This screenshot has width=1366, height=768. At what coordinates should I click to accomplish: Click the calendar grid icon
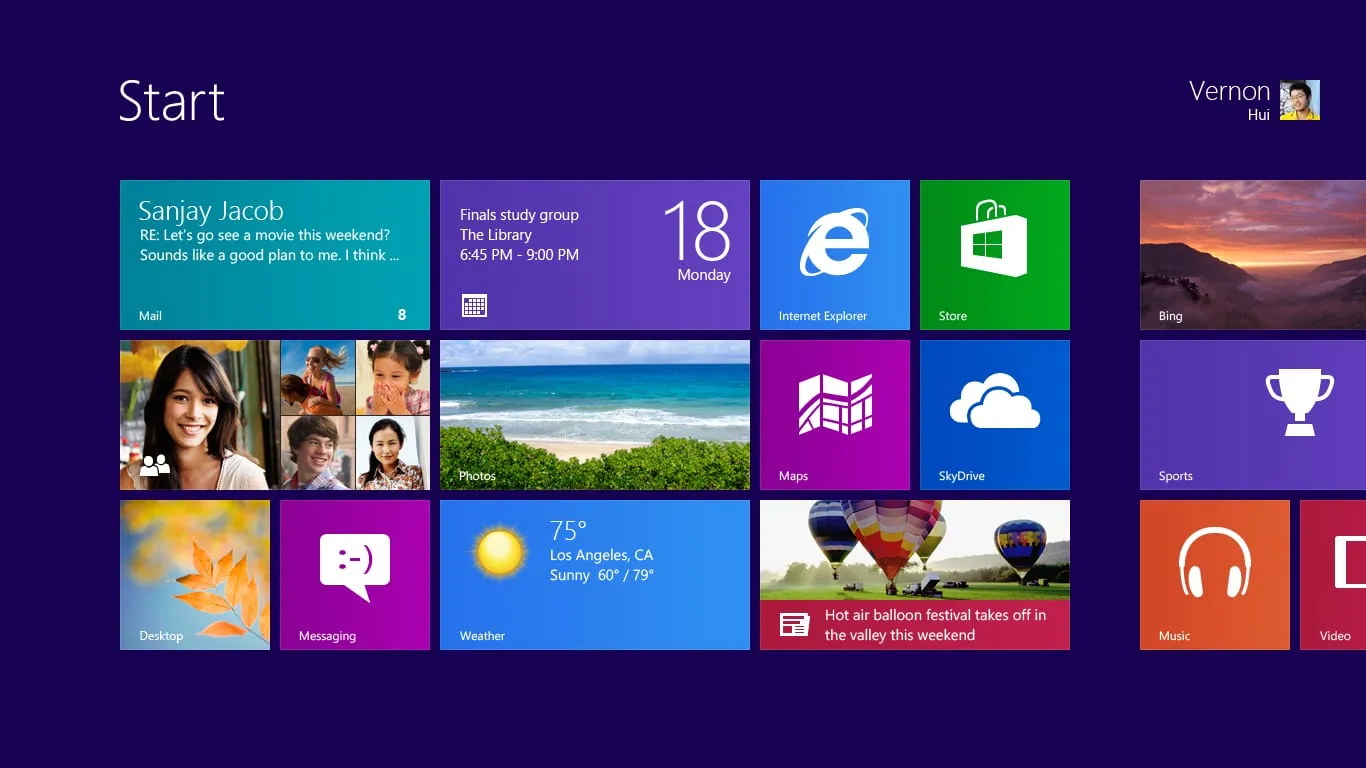pyautogui.click(x=474, y=305)
